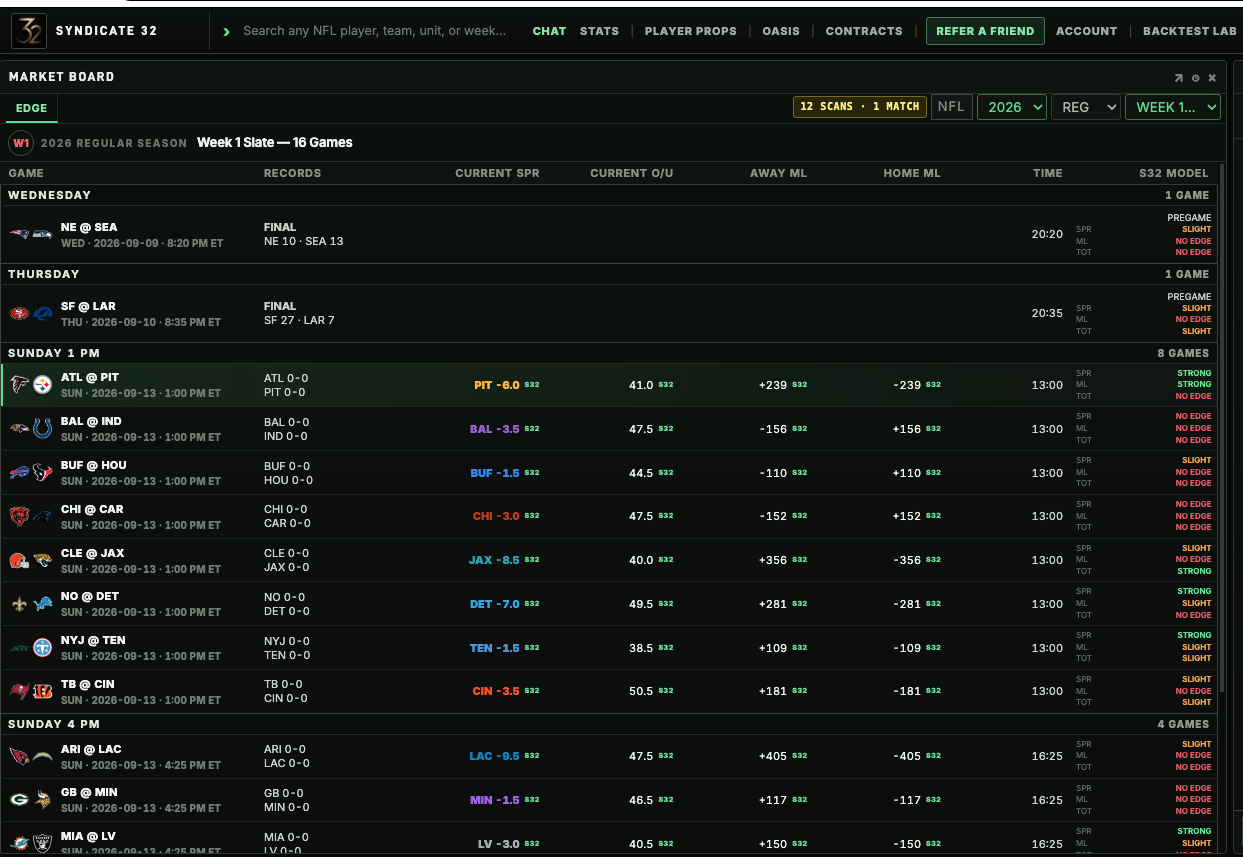This screenshot has height=857, width=1243.
Task: Open the OASIS section
Action: (x=781, y=31)
